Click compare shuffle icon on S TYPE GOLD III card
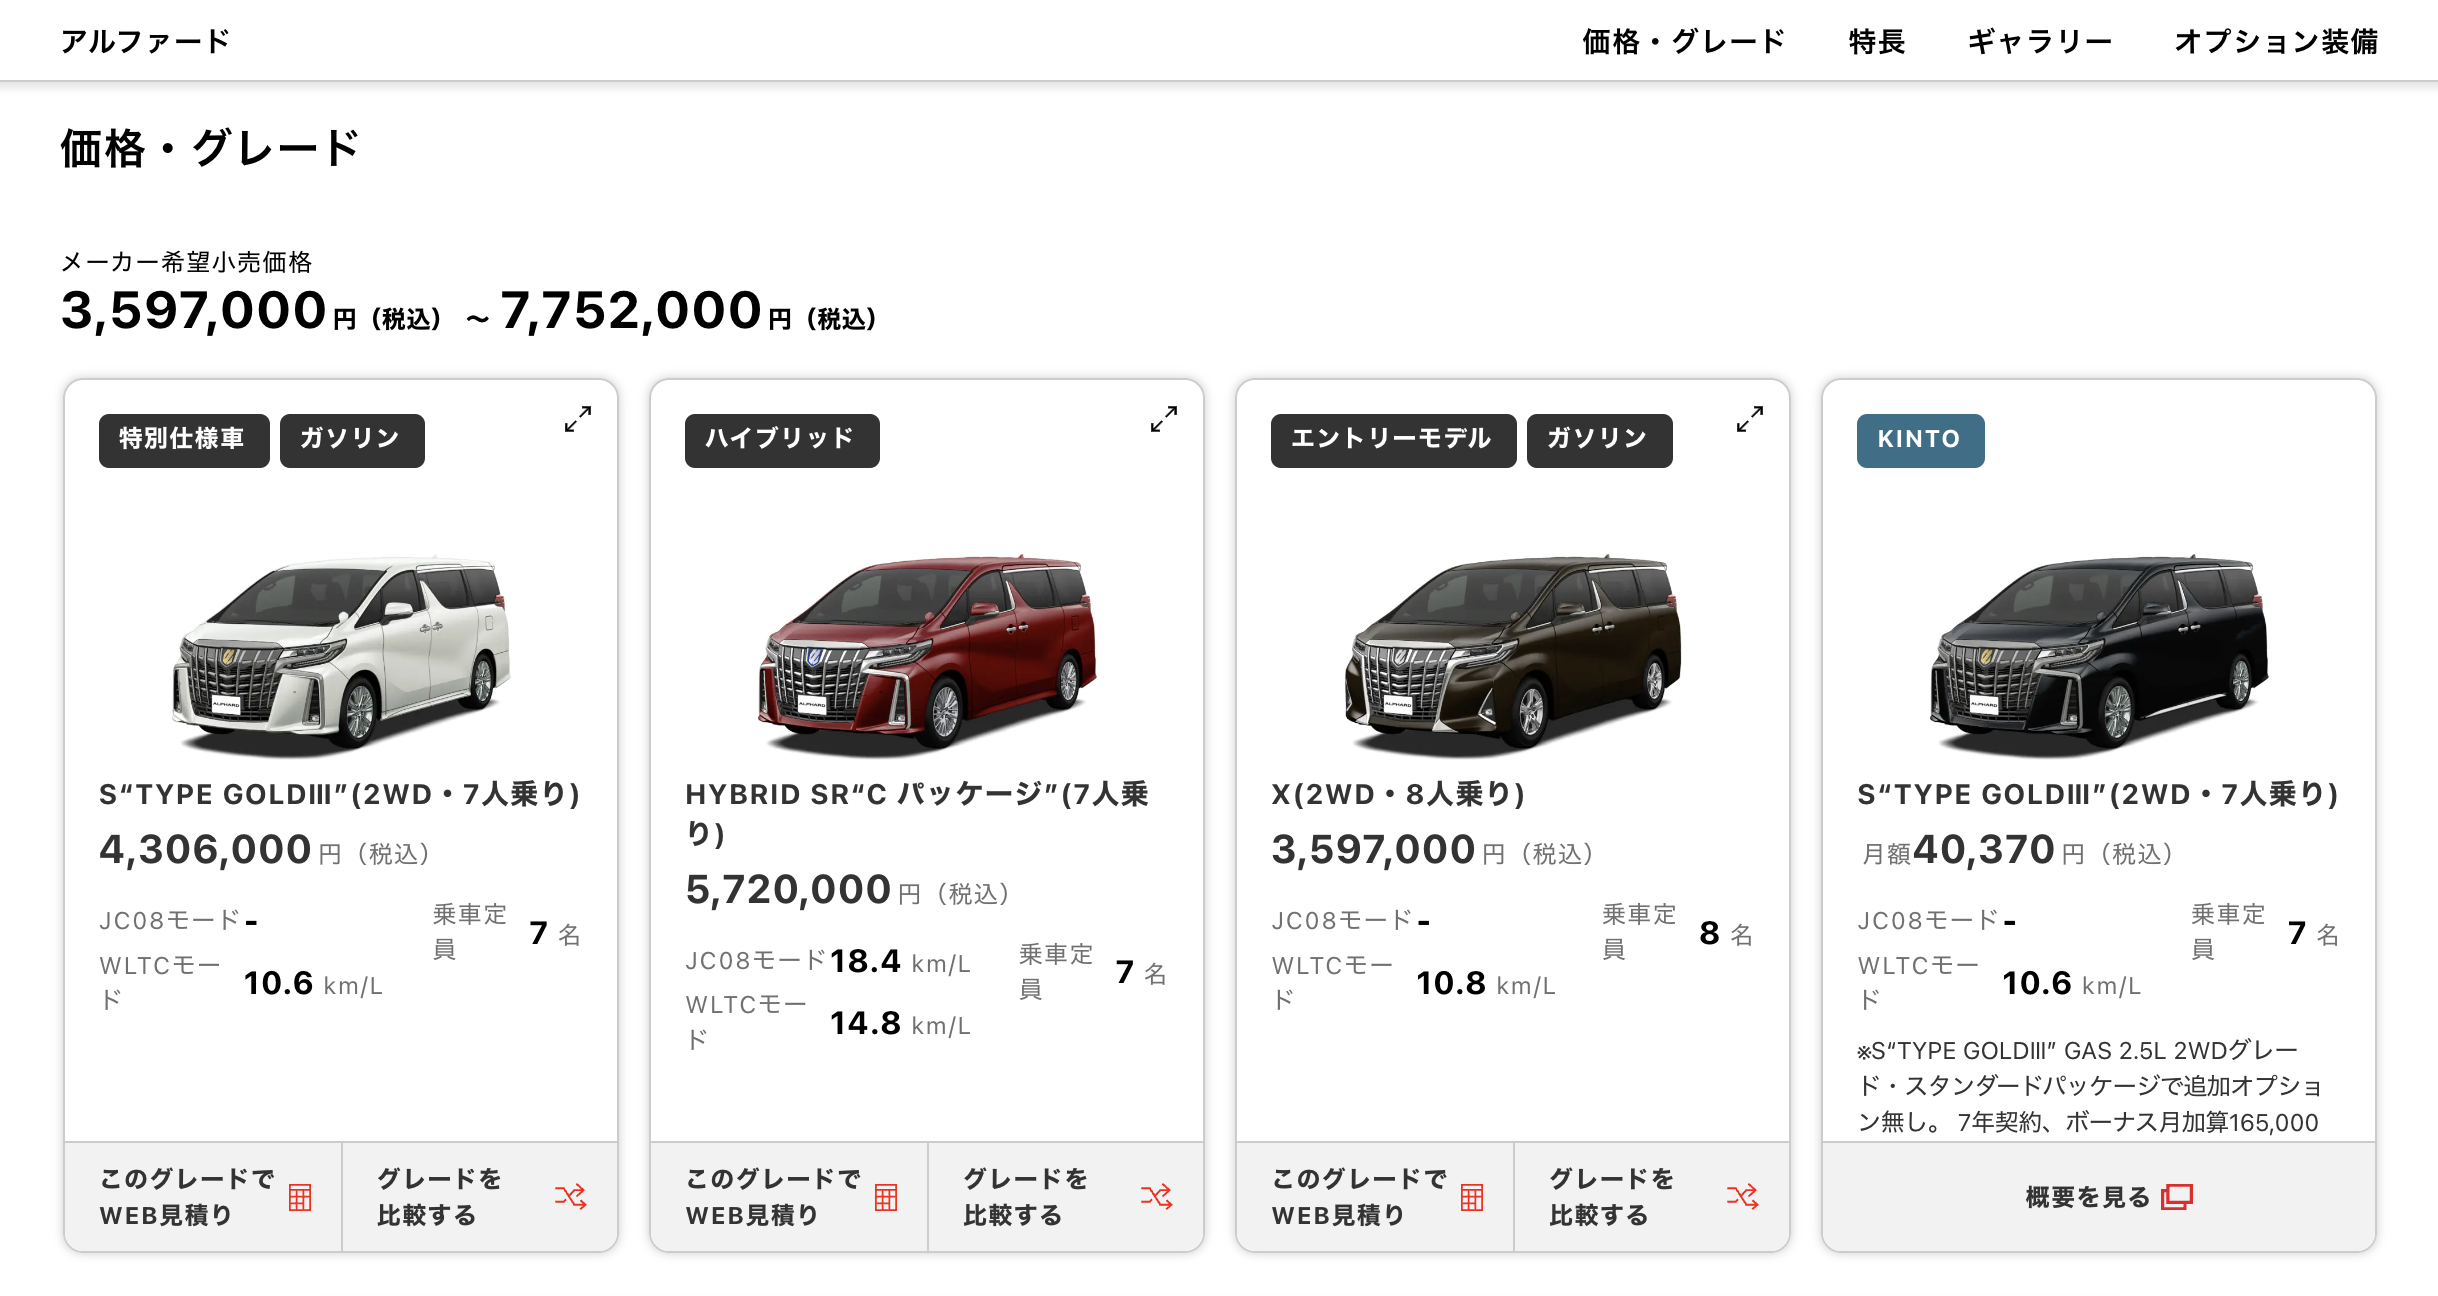2438x1296 pixels. point(571,1196)
